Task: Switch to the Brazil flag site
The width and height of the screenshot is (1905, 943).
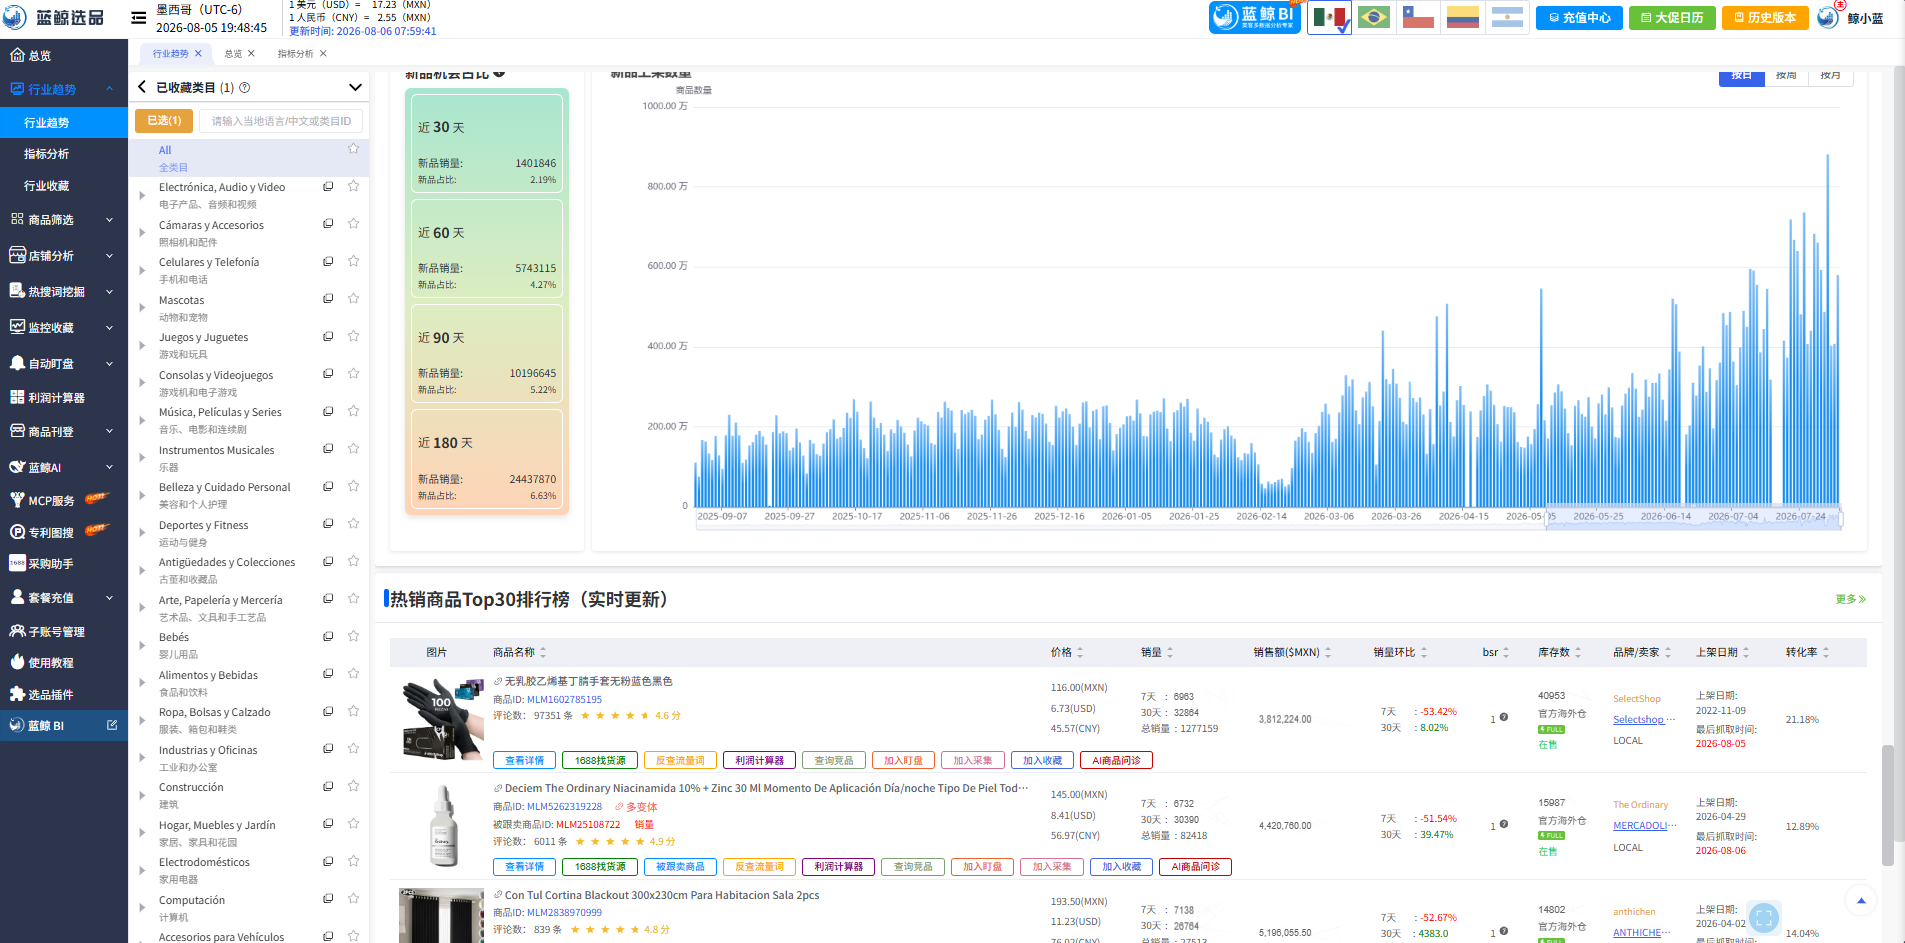Action: (x=1374, y=17)
